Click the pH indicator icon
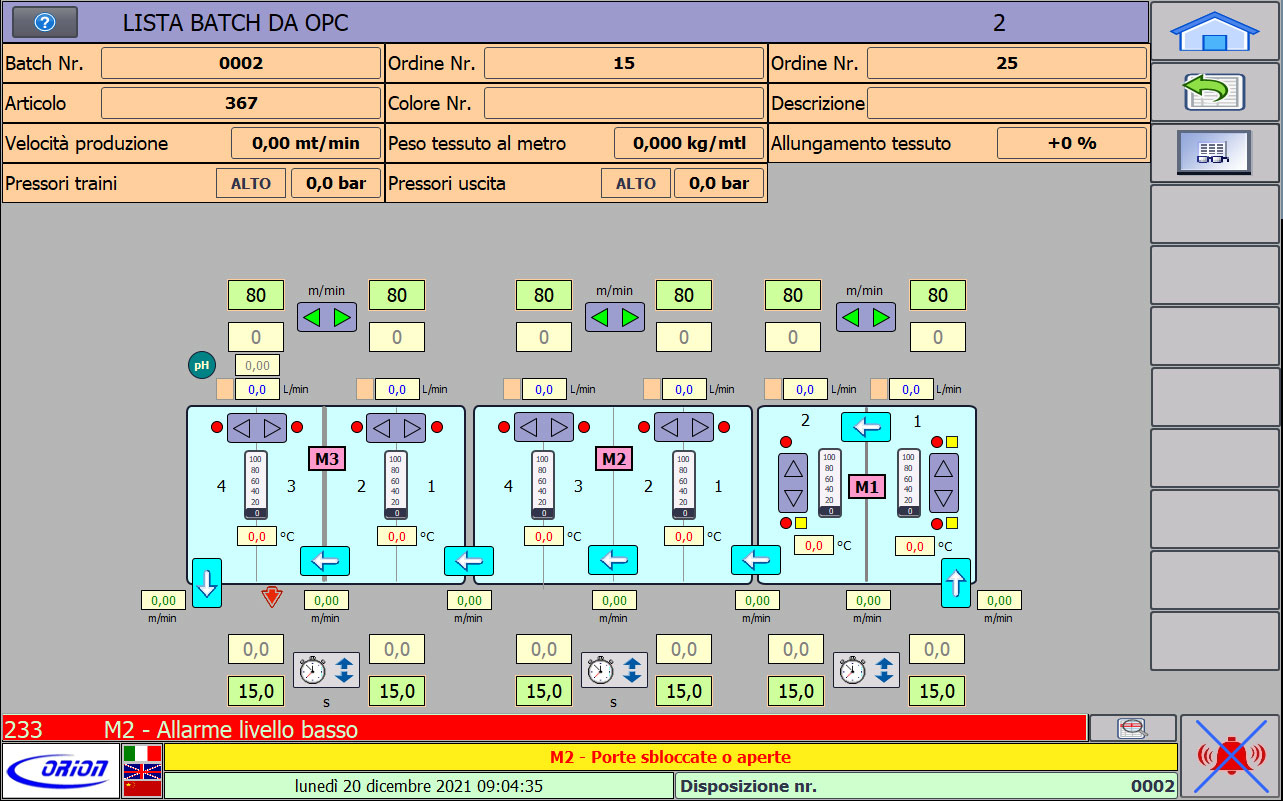Viewport: 1283px width, 801px height. pyautogui.click(x=202, y=366)
